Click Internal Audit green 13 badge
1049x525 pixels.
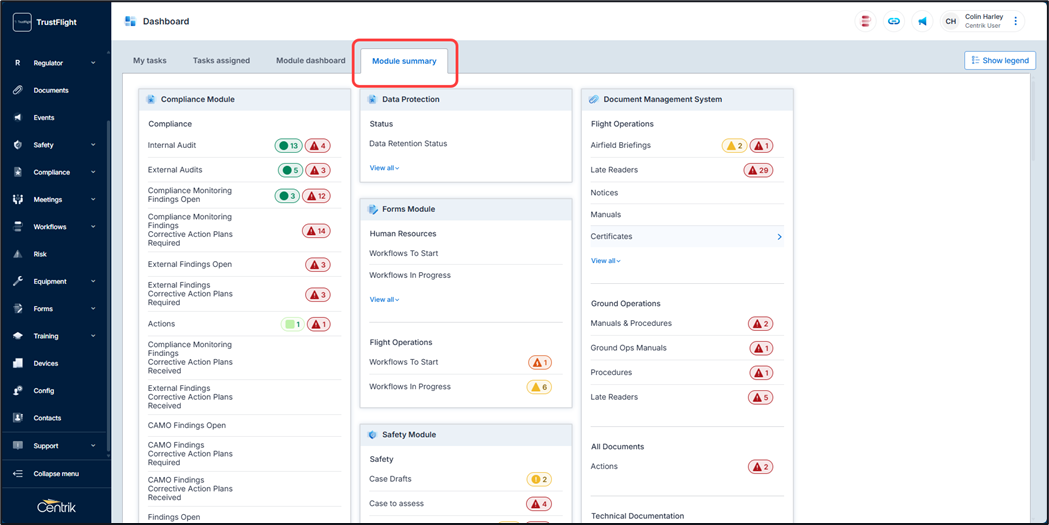point(288,146)
